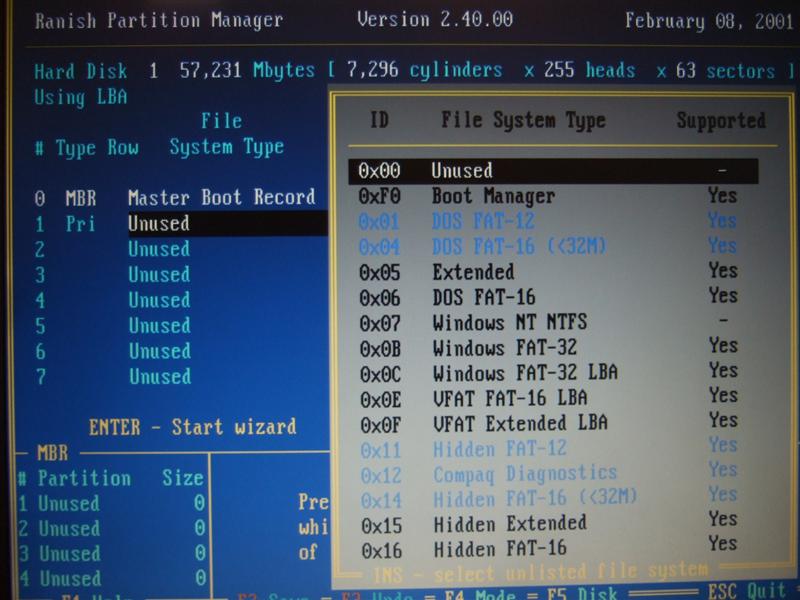This screenshot has width=800, height=600.
Task: Choose the 0x06 DOS FAT-16 entry
Action: coord(548,297)
